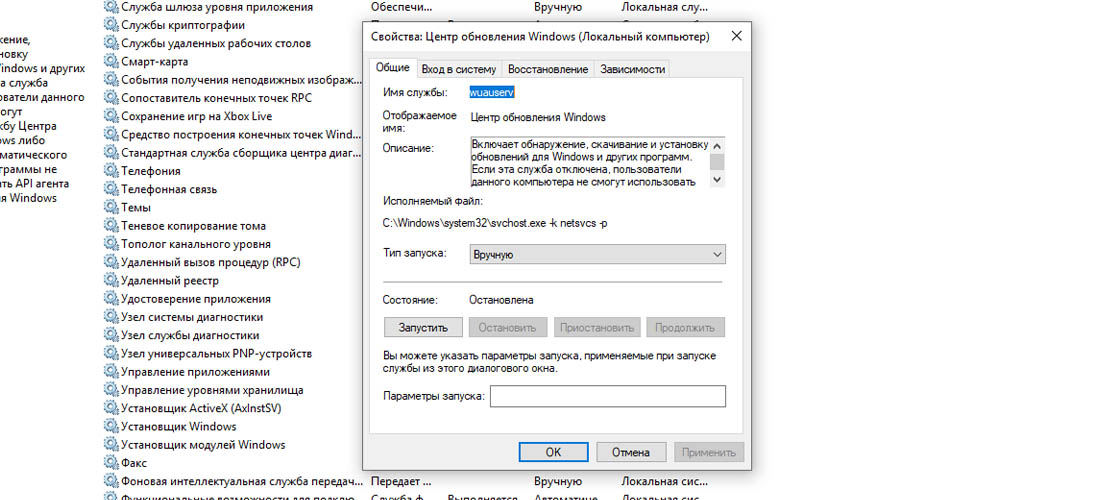1100x500 pixels.
Task: Click Обеспечи... cell of Служба шлюза row
Action: [x=401, y=7]
